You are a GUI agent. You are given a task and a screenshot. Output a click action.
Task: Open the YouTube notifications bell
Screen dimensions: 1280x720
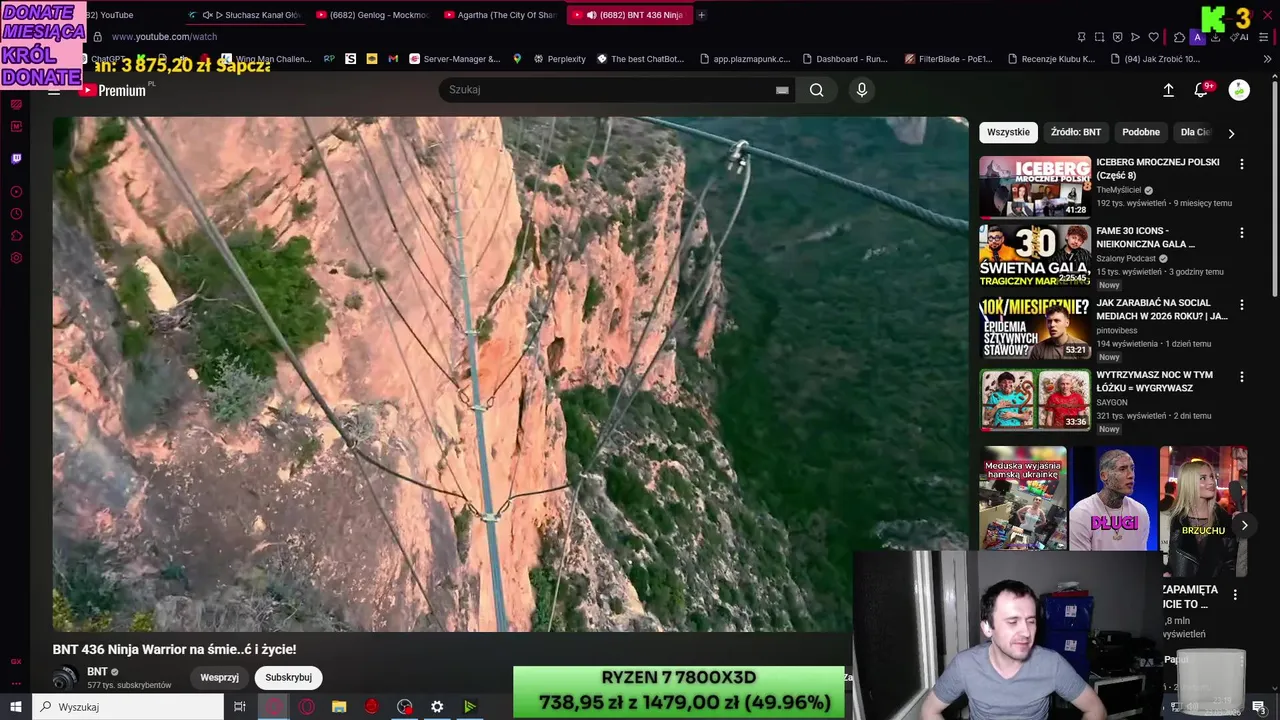[1202, 90]
